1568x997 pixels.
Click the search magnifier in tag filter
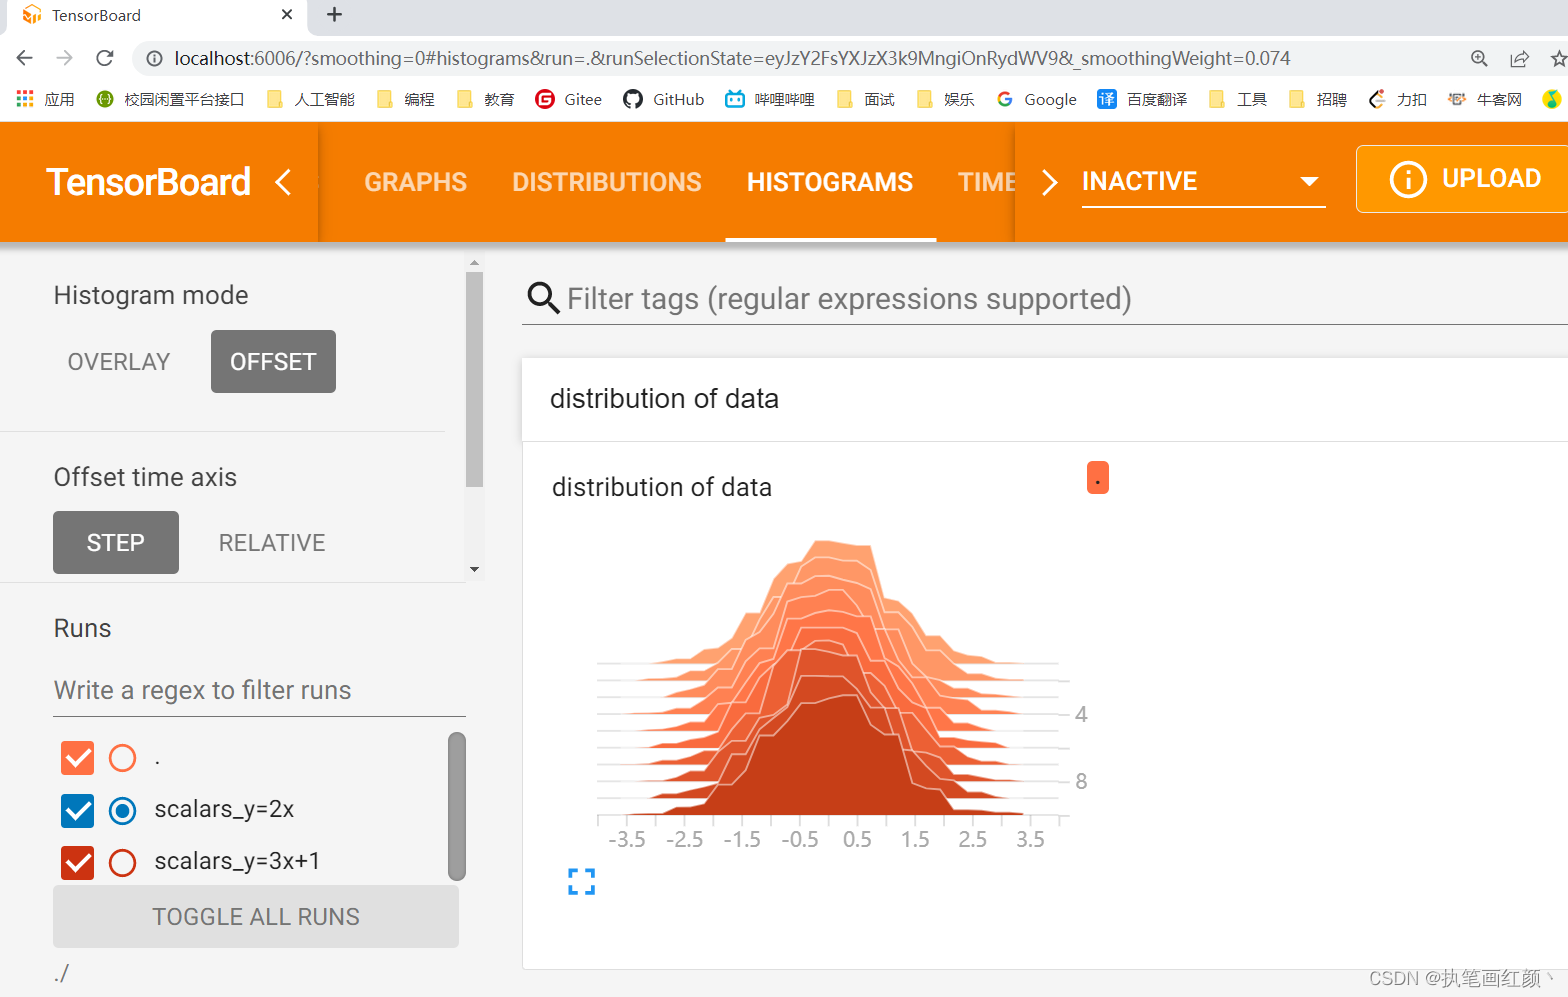coord(543,298)
